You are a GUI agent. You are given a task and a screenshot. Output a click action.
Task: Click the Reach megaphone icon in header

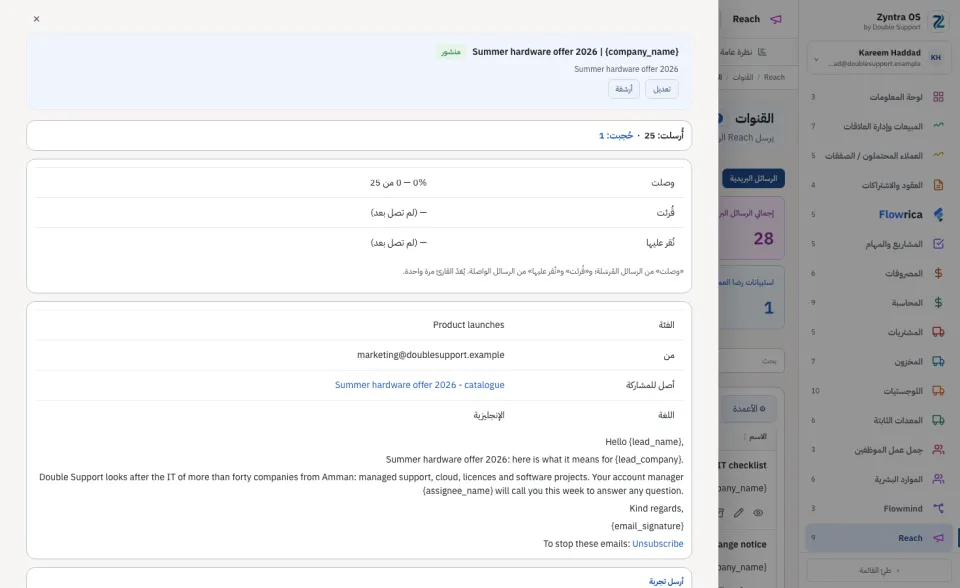(x=776, y=19)
